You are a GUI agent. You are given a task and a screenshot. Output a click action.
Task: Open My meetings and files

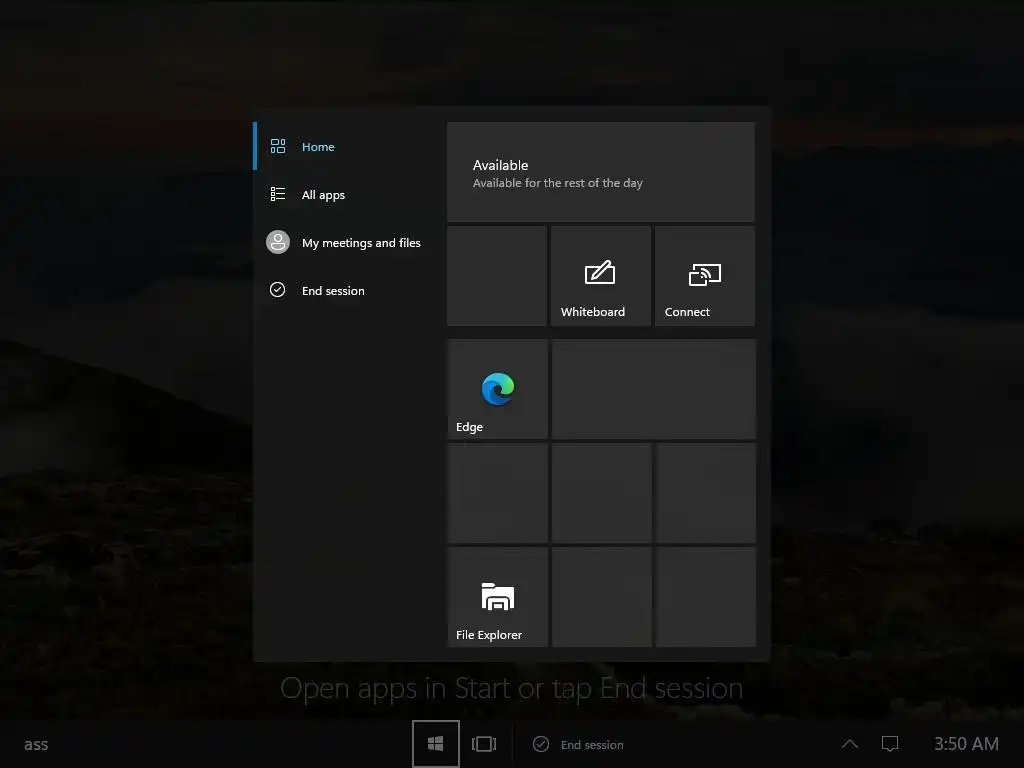tap(350, 242)
